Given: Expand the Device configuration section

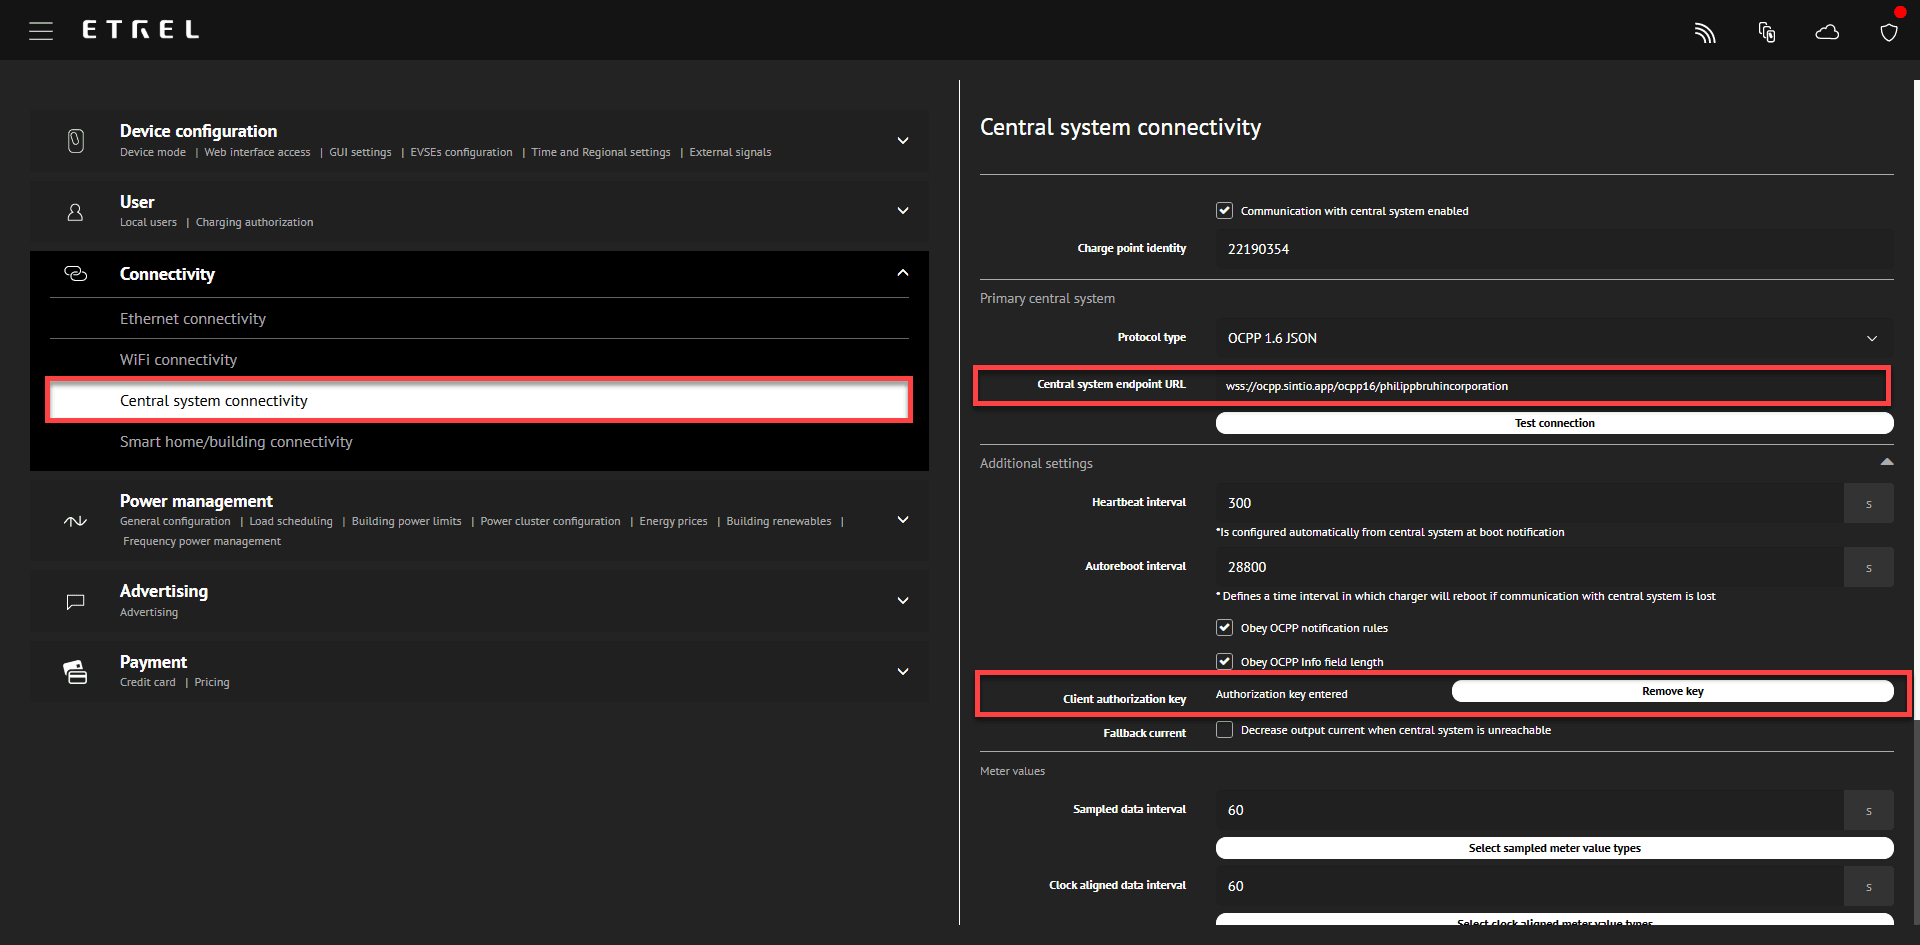Looking at the screenshot, I should tap(903, 141).
